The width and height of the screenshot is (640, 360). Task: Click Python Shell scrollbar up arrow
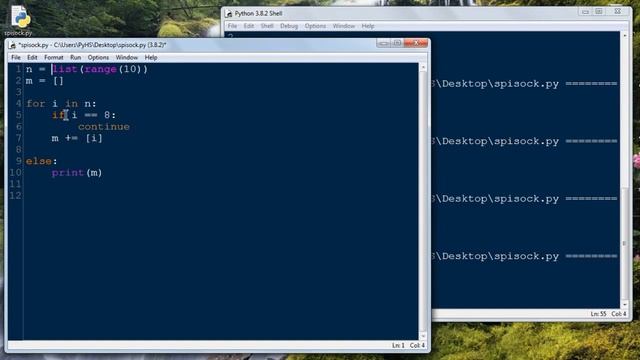pos(624,36)
